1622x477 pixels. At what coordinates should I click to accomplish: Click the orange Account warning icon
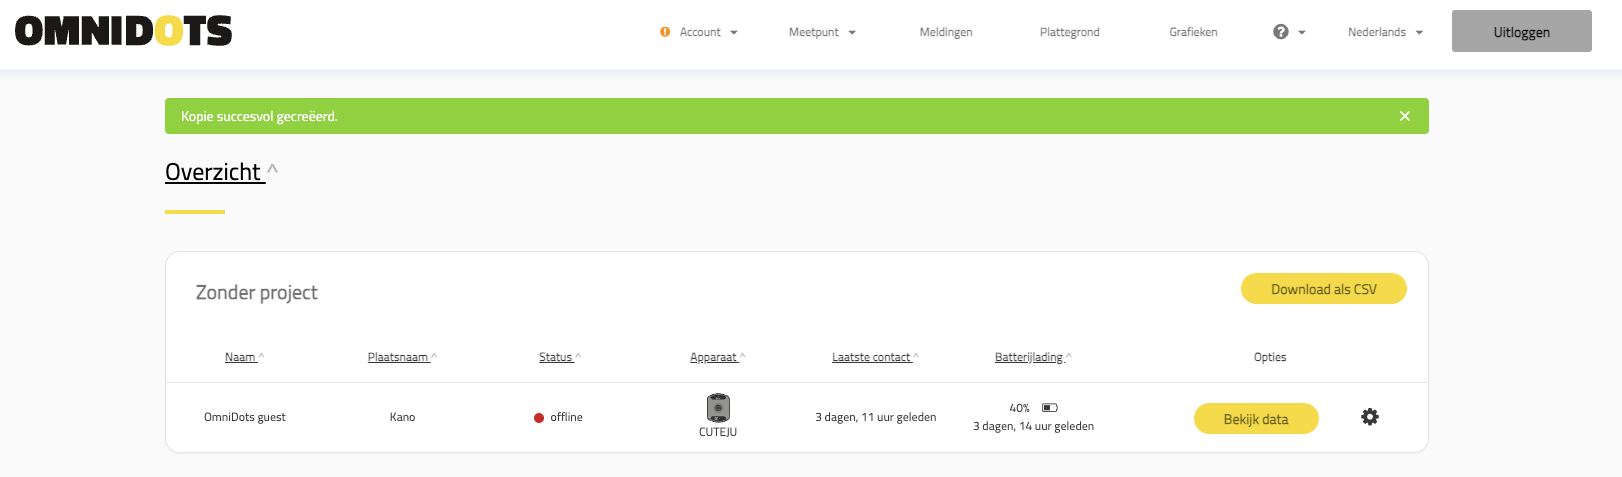pyautogui.click(x=665, y=32)
